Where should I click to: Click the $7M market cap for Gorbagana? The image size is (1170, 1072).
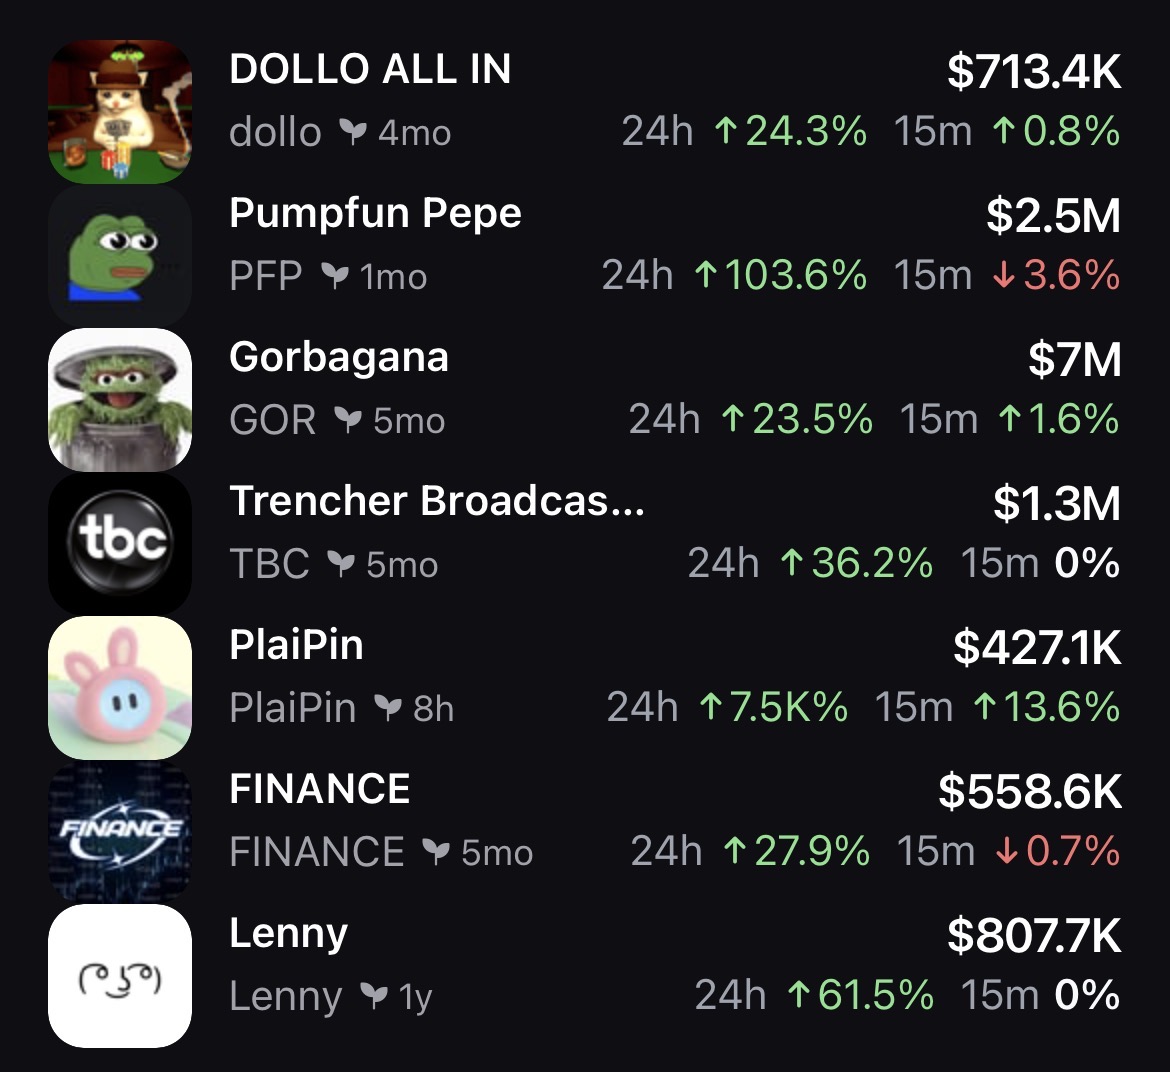click(x=1075, y=360)
